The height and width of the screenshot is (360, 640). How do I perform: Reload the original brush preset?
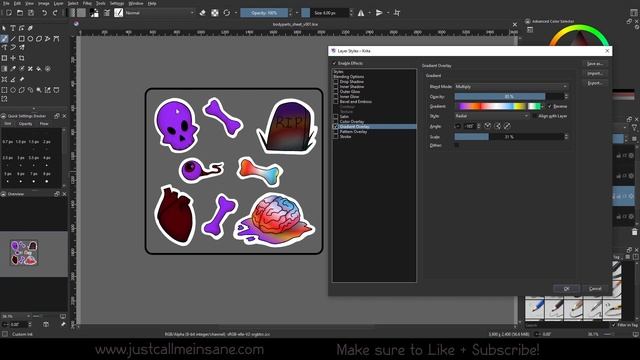pyautogui.click(x=227, y=13)
